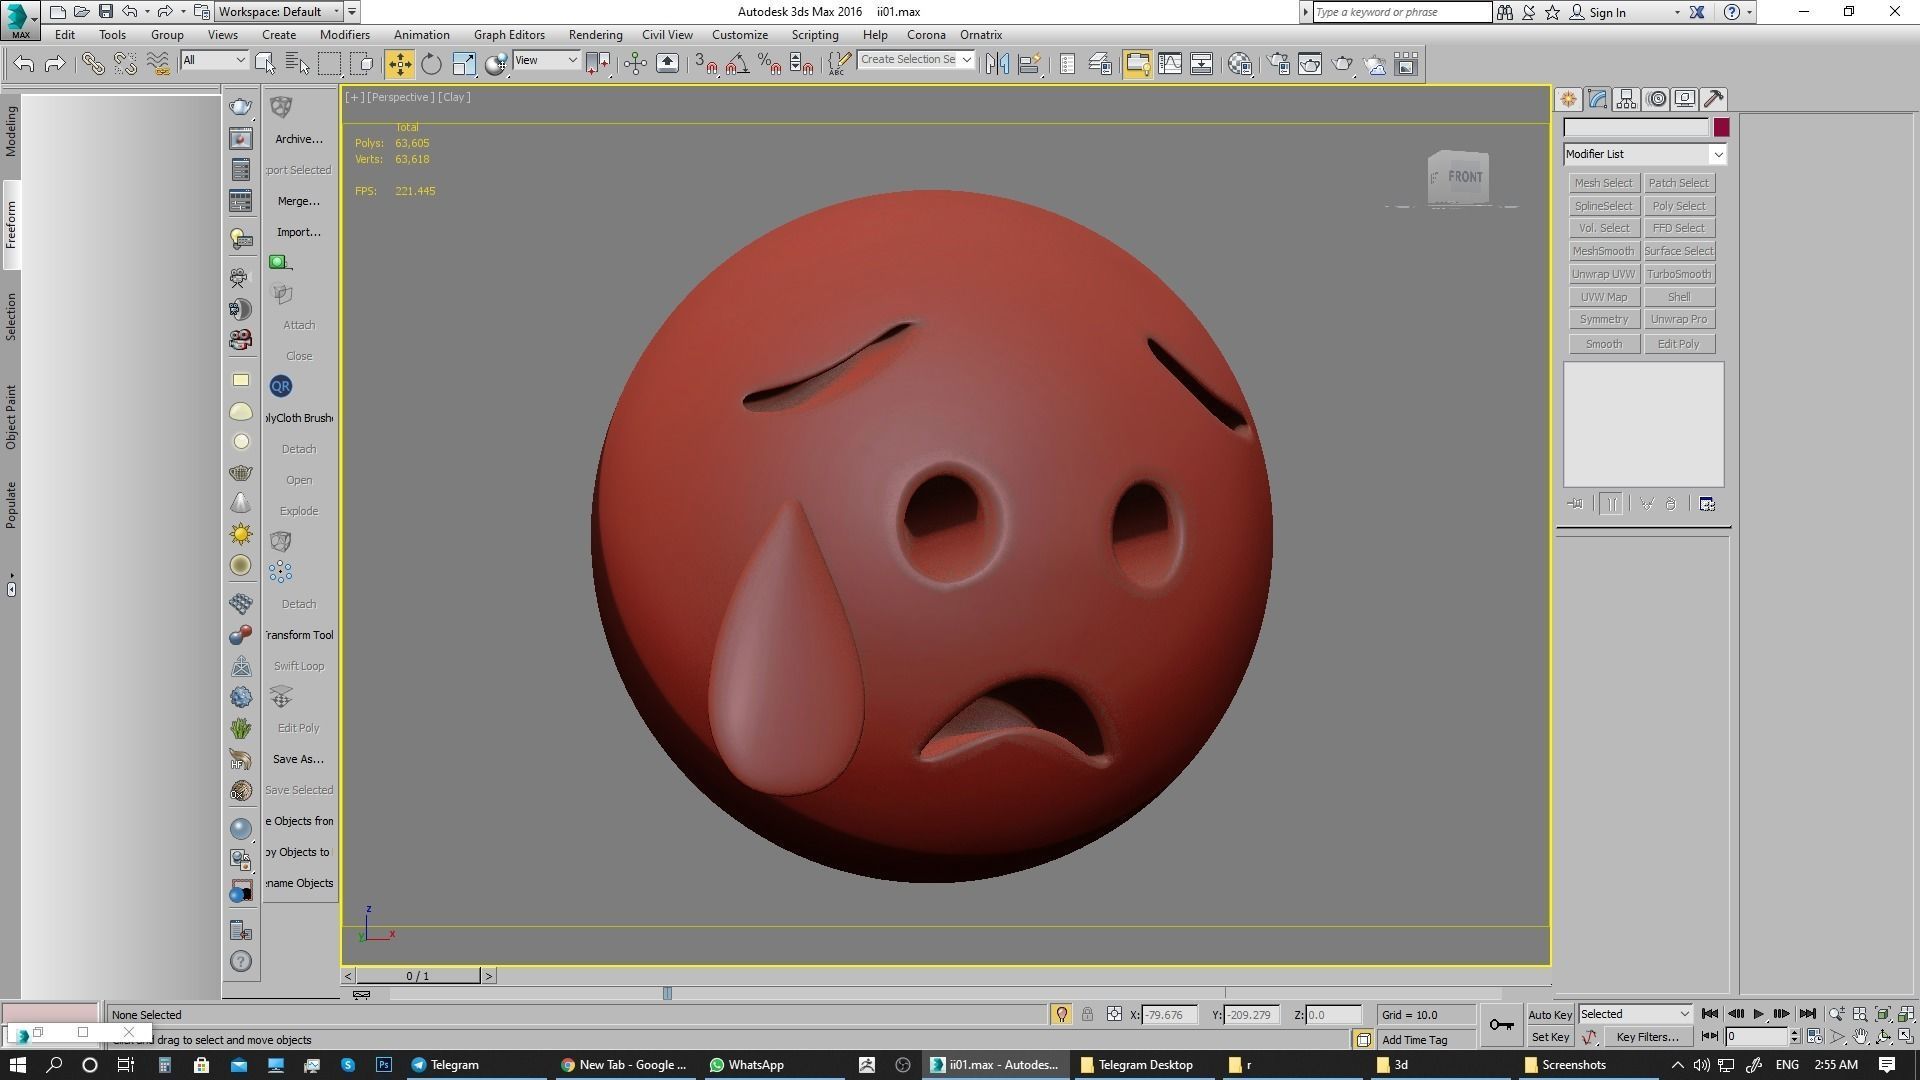Toggle Angle Snap on

click(x=737, y=64)
